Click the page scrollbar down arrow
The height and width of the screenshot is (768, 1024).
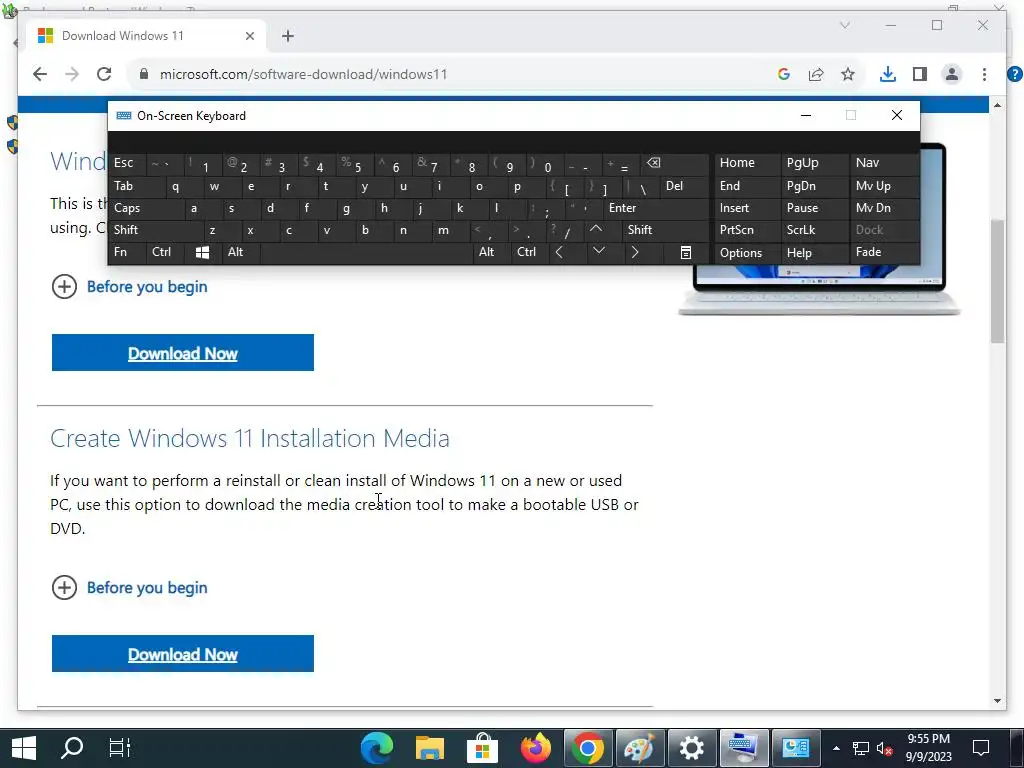tap(997, 701)
